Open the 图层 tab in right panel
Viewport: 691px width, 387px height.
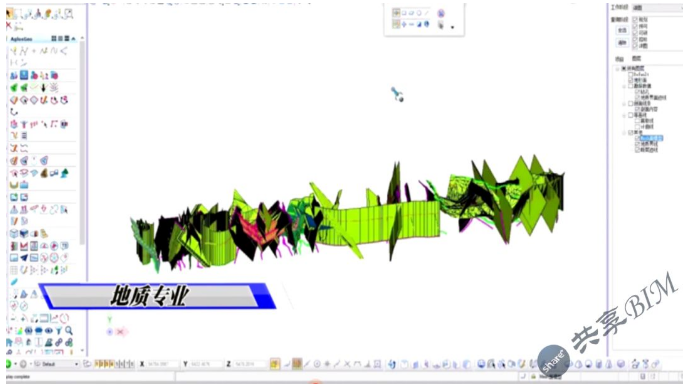coord(636,59)
